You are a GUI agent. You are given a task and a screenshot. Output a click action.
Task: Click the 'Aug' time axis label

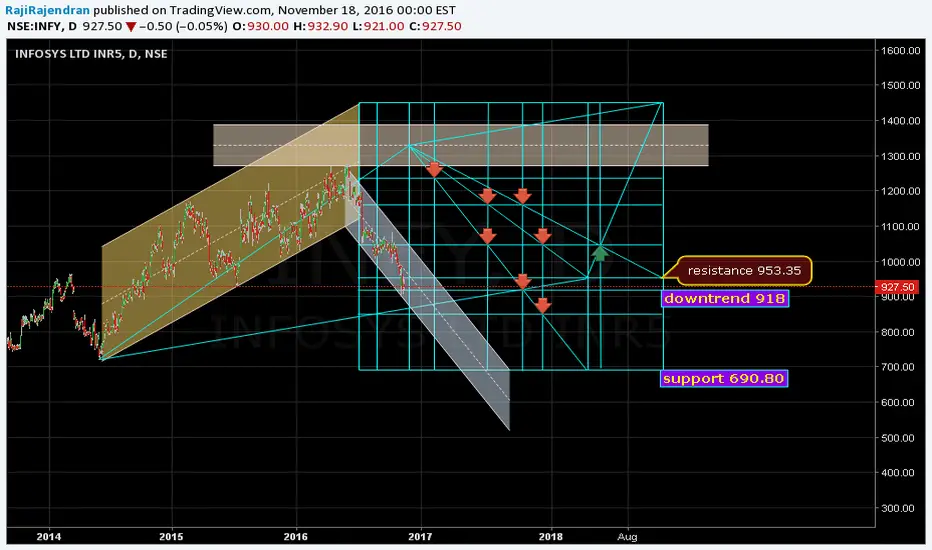(627, 537)
